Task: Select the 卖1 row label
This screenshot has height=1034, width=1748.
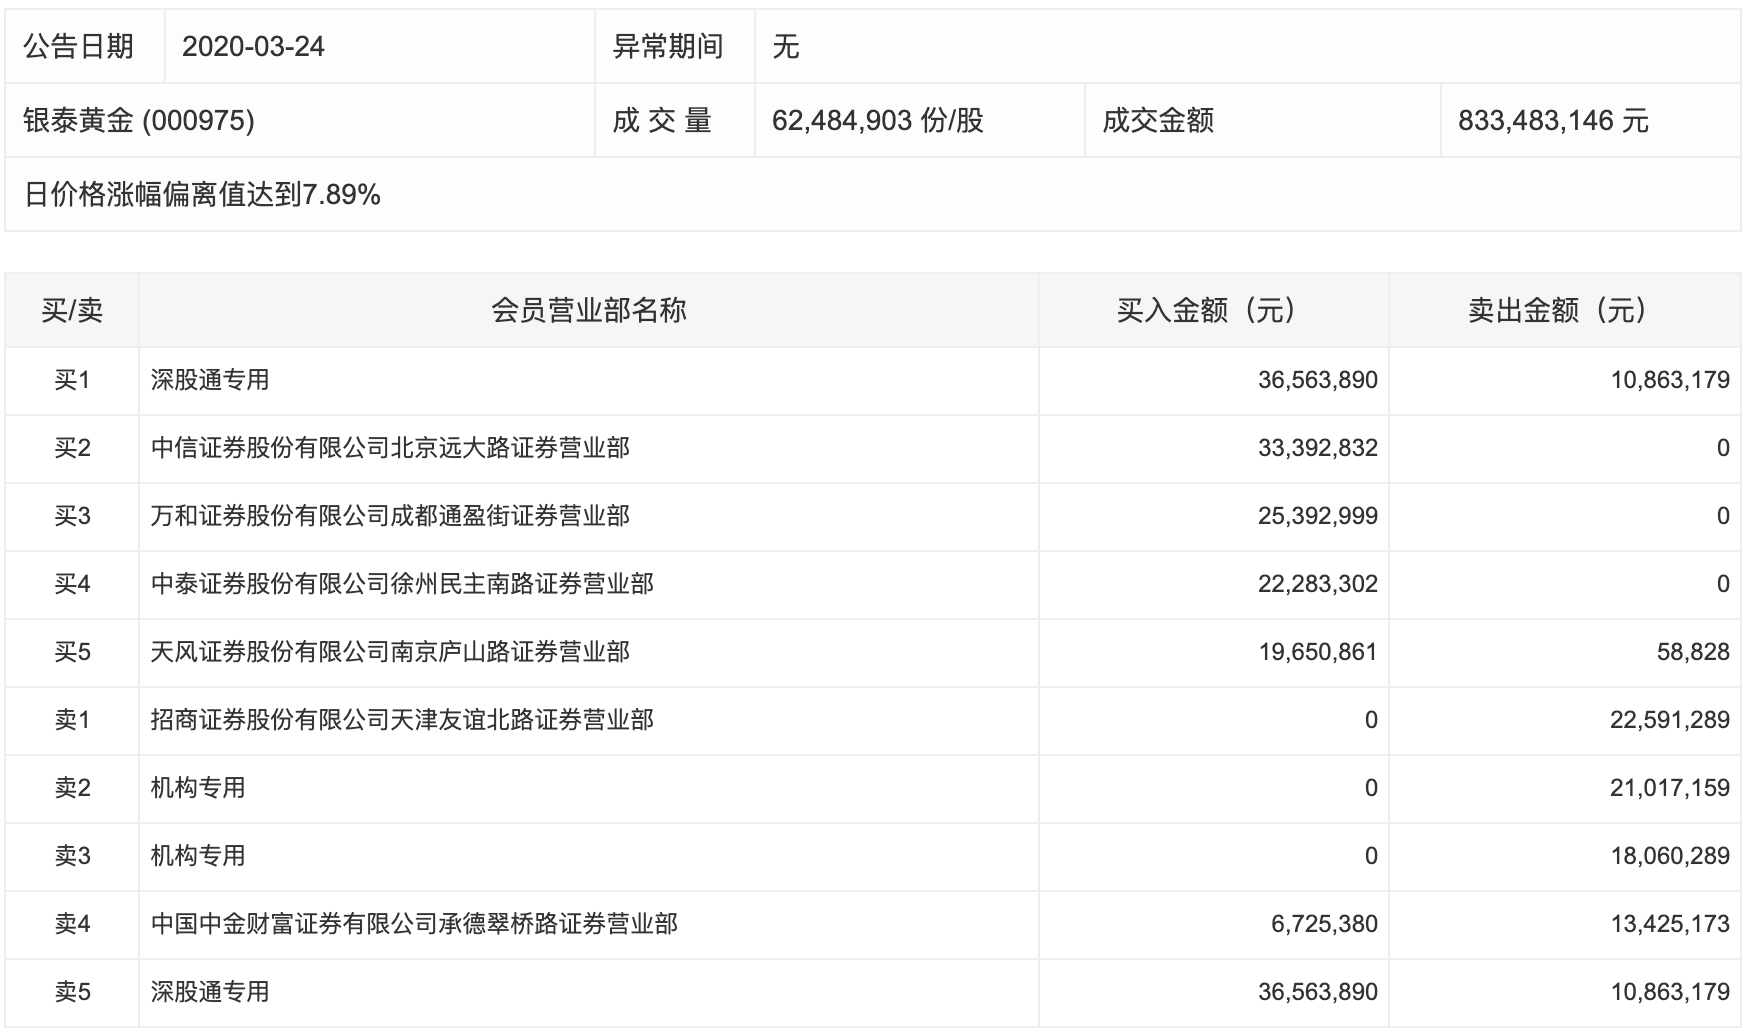Action: 72,720
